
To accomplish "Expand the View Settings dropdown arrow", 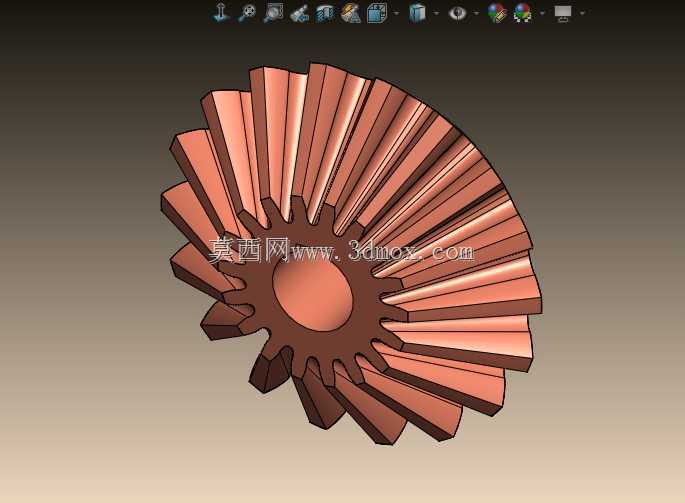I will [x=582, y=14].
